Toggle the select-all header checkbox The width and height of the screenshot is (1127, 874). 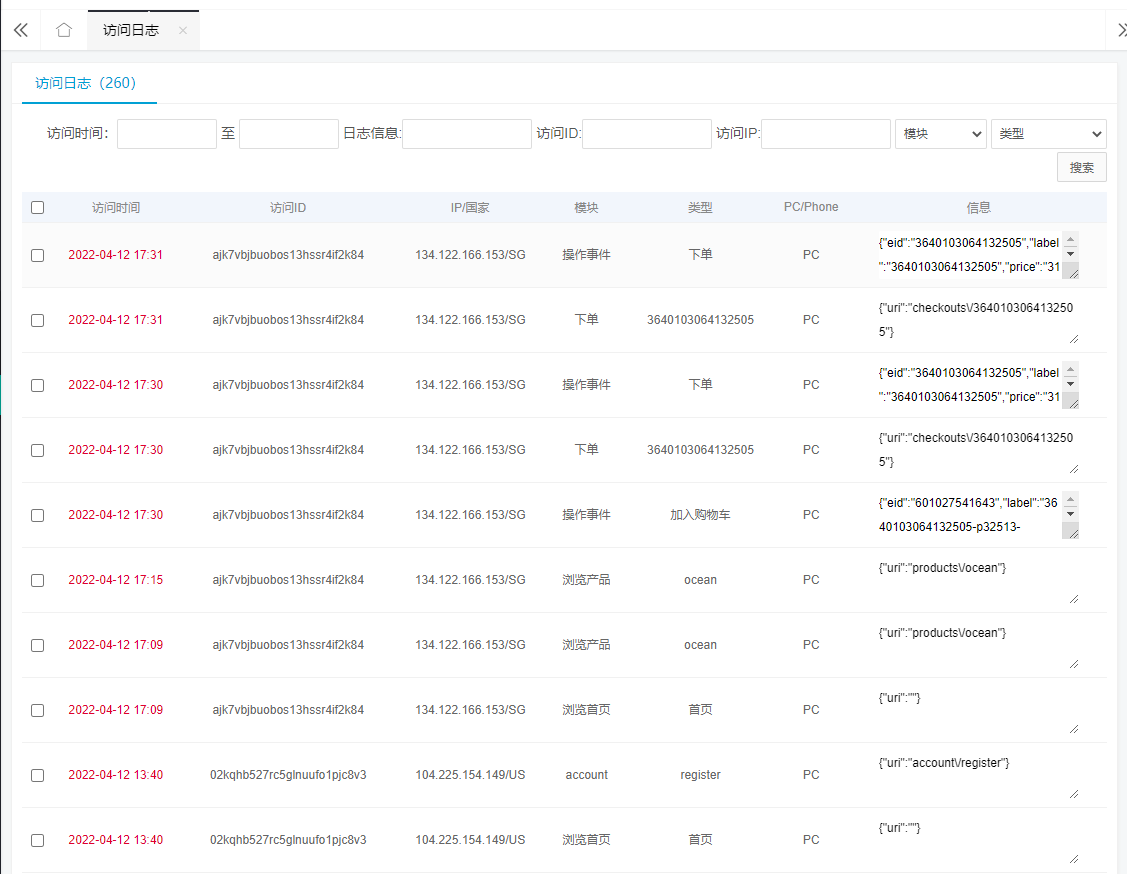pos(37,208)
